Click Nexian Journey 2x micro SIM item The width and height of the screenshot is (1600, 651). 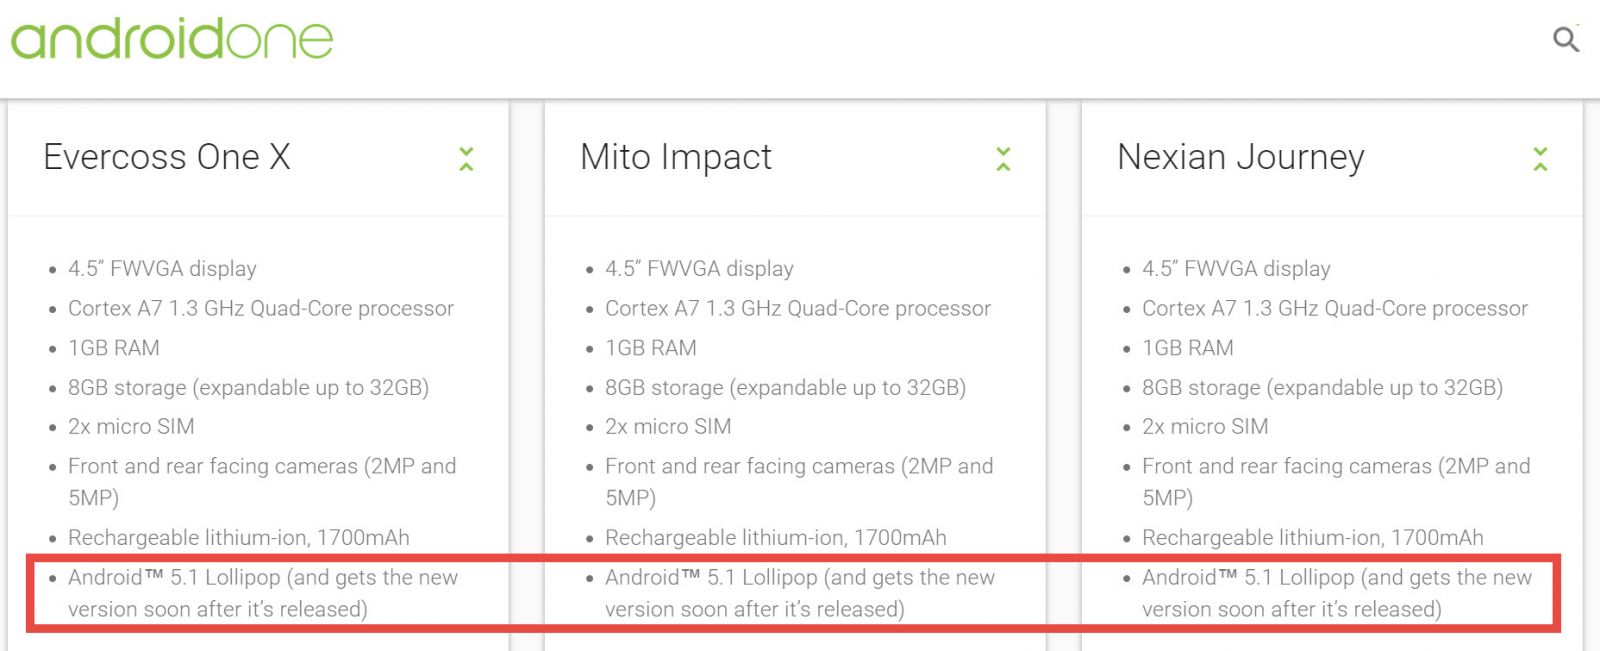(1205, 427)
